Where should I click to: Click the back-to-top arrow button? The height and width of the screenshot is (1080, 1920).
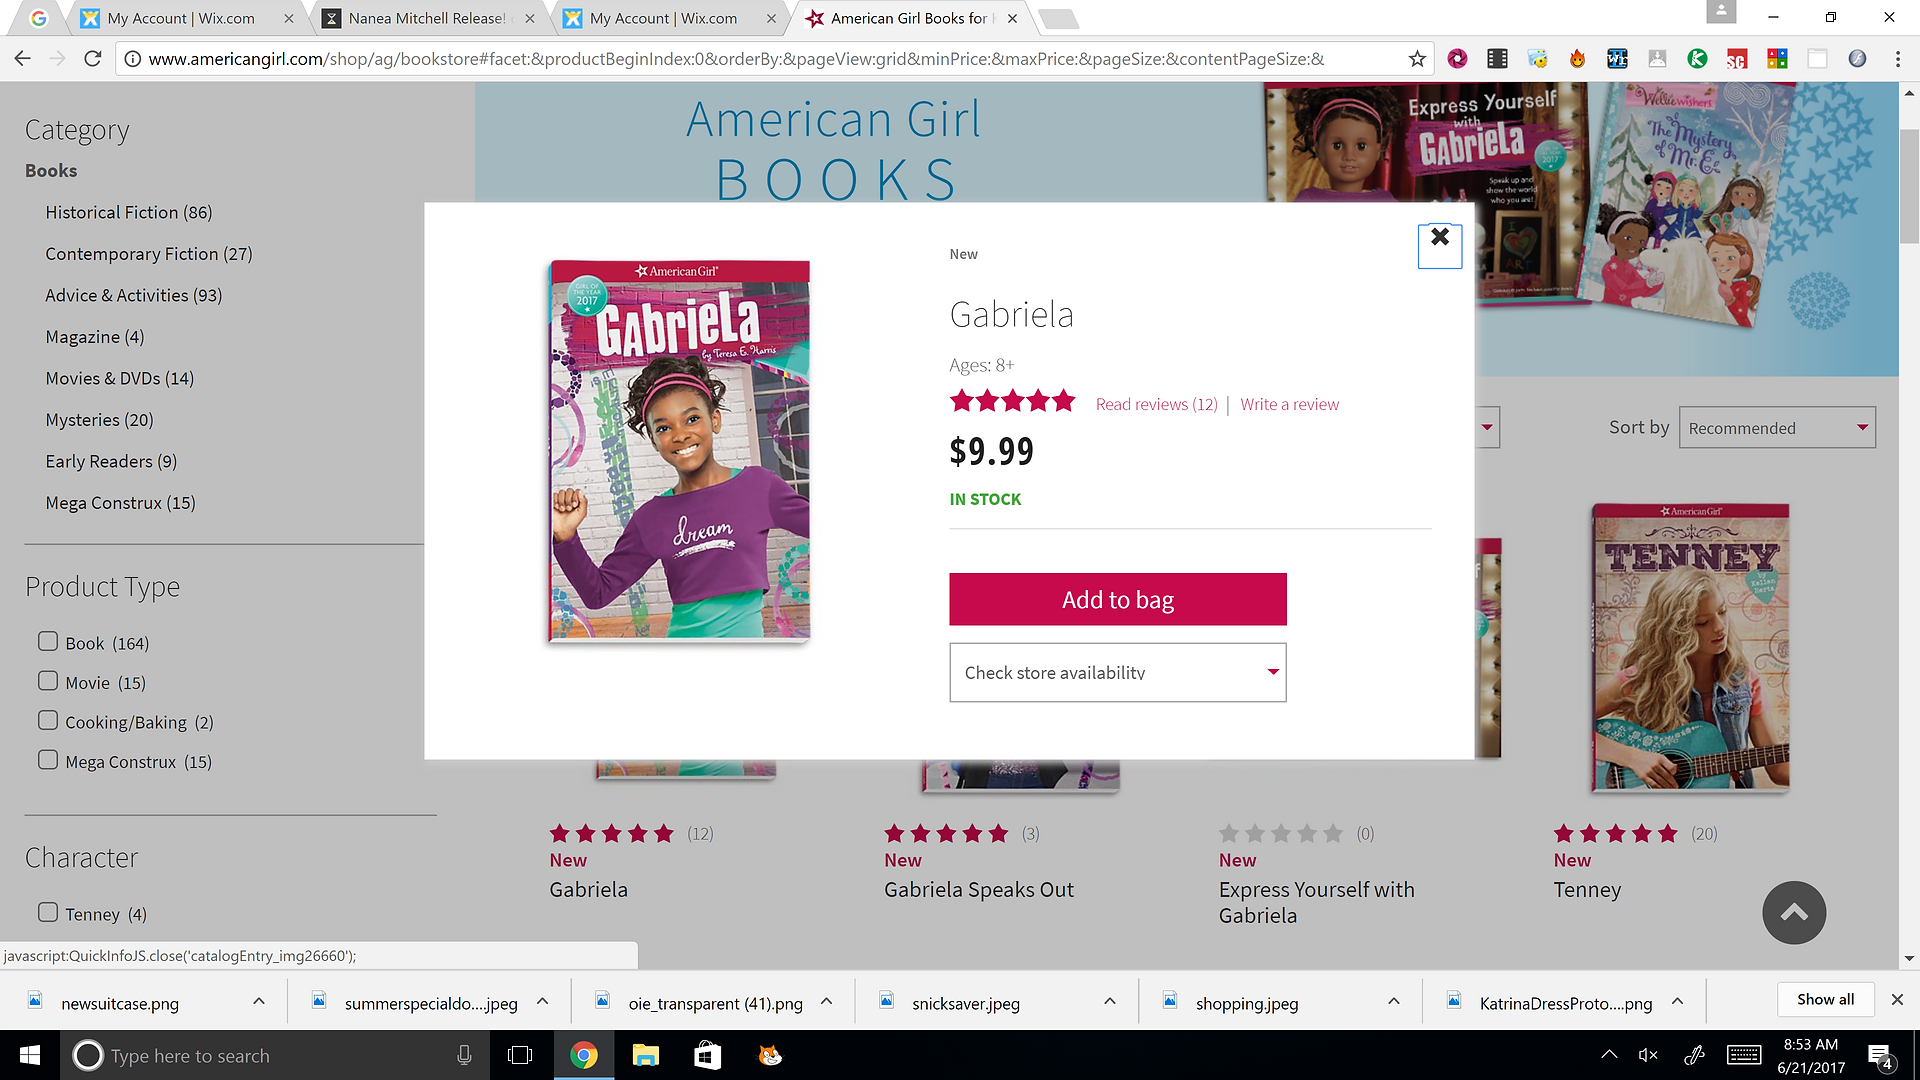coord(1794,912)
